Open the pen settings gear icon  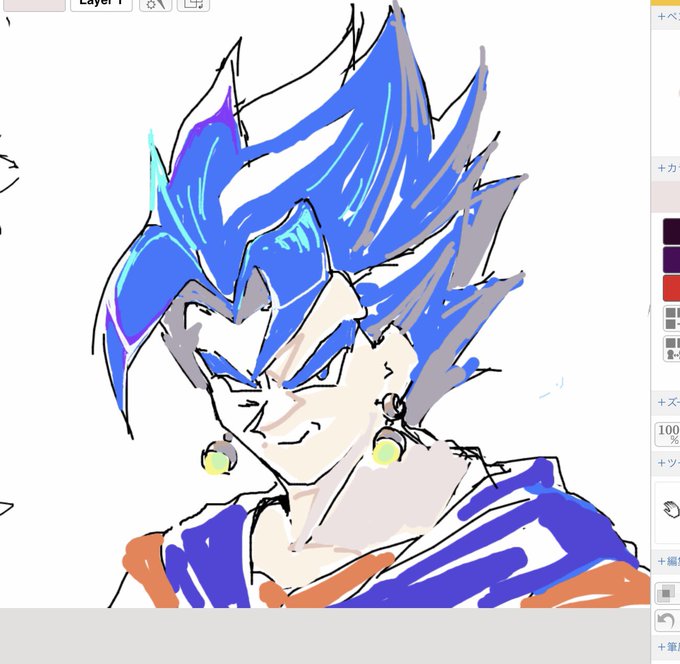156,4
